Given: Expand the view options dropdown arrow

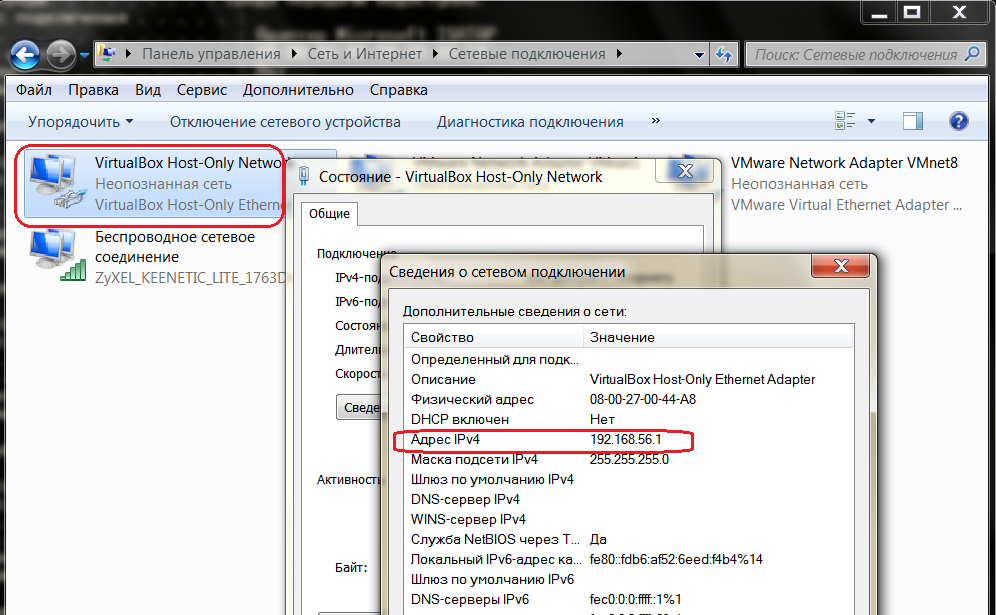Looking at the screenshot, I should [x=872, y=121].
